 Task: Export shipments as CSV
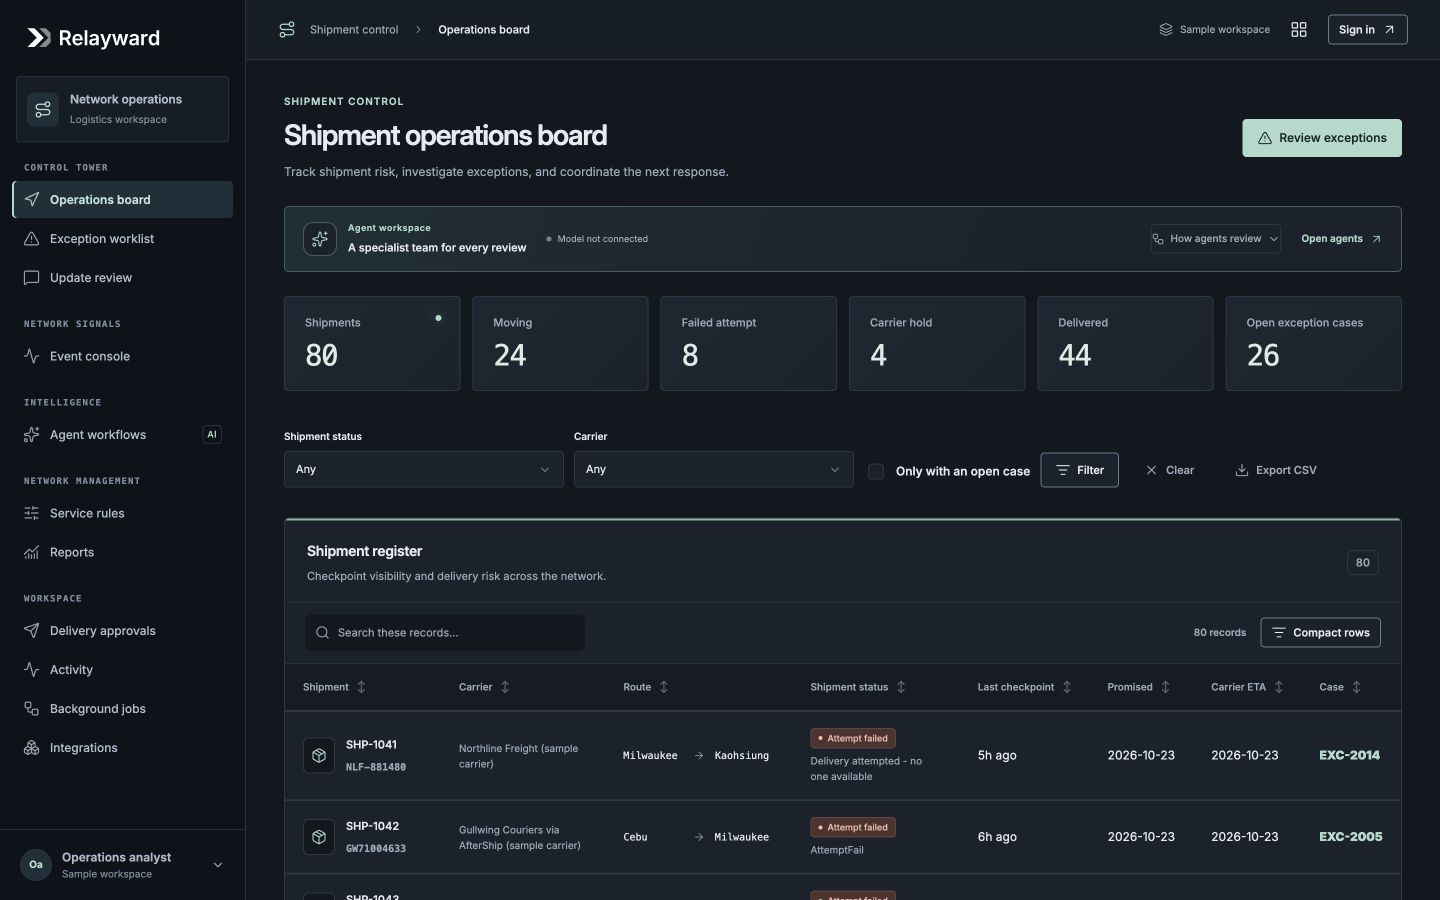point(1276,470)
